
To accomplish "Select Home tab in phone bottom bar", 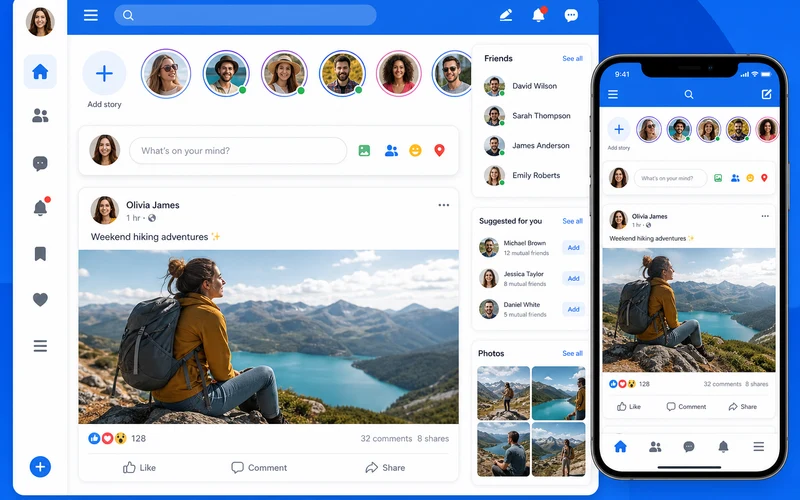I will point(620,447).
